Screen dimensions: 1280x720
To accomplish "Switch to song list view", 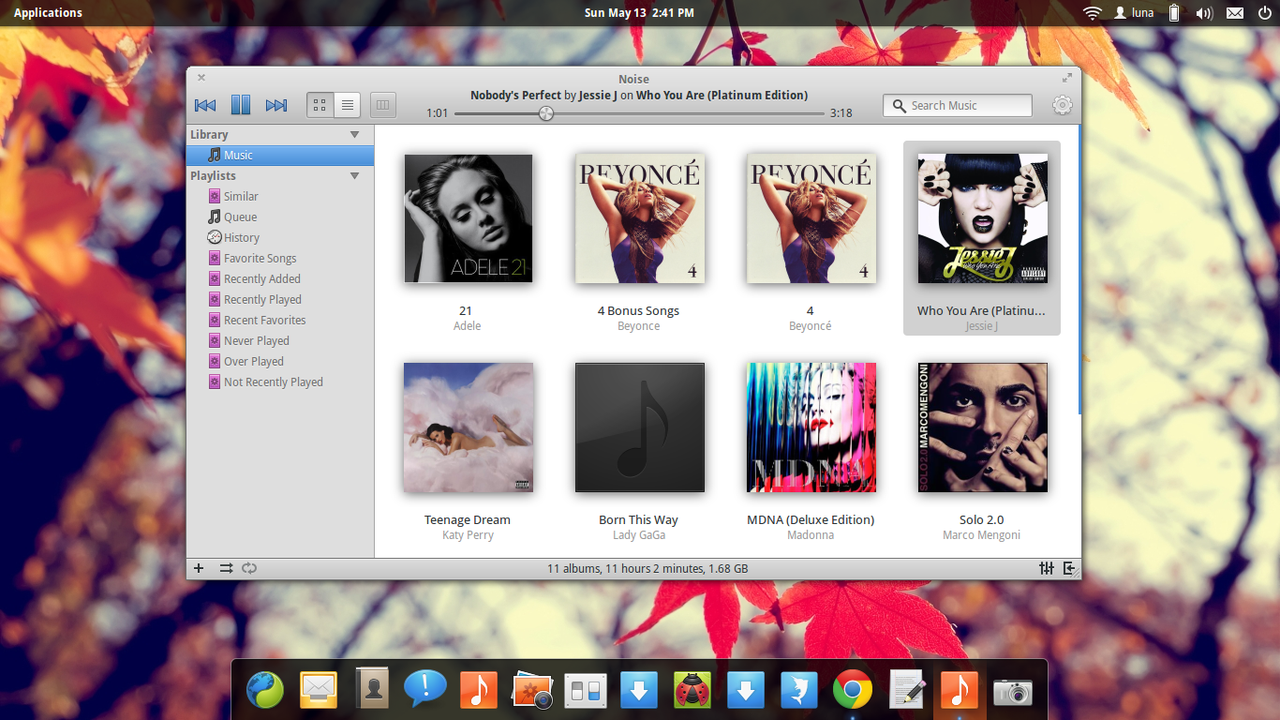I will tap(347, 104).
